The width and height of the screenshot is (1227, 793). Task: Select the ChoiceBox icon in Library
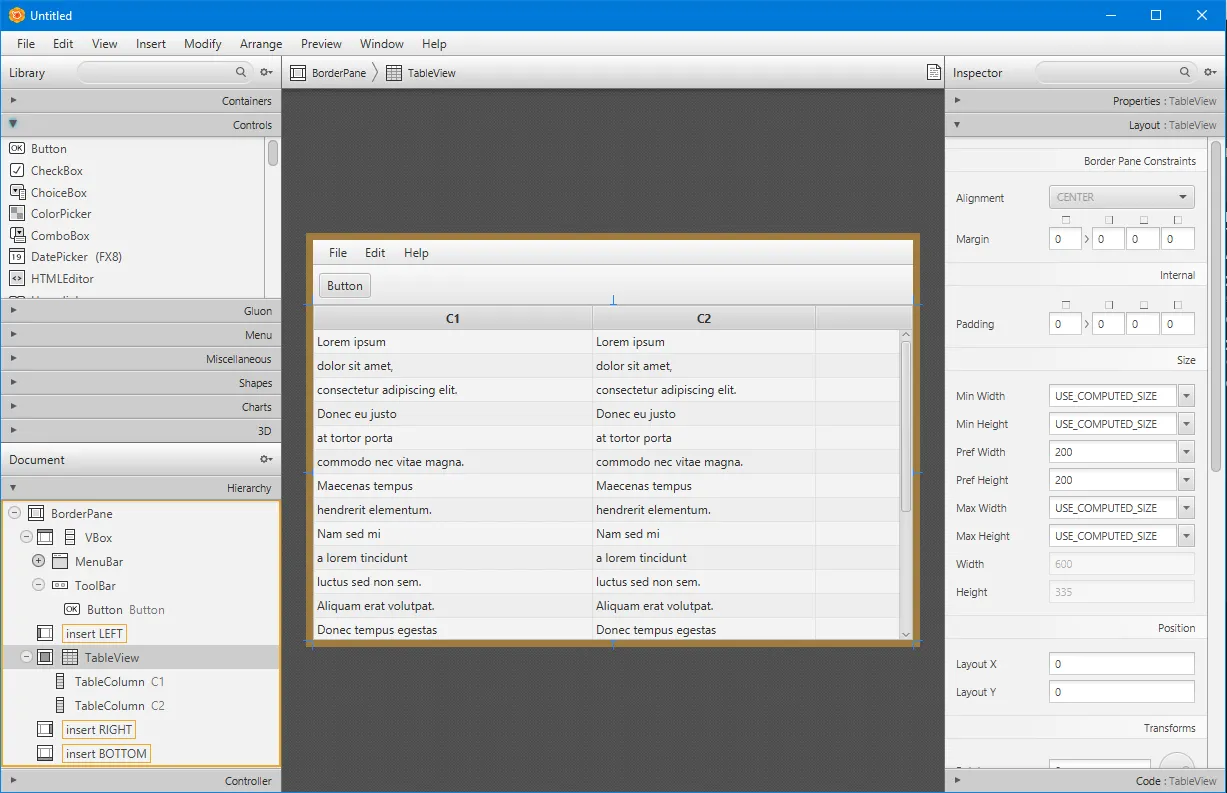[16, 192]
